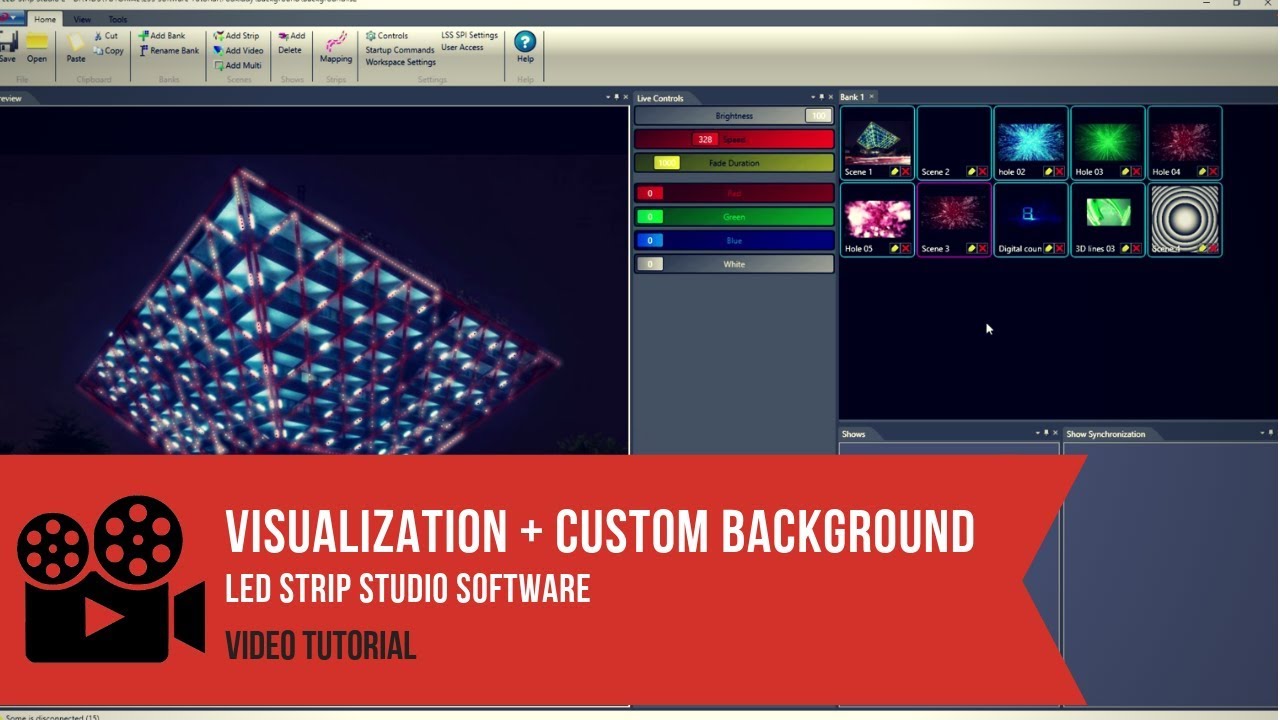
Task: Click Rename Bank in the ribbon
Action: click(169, 51)
